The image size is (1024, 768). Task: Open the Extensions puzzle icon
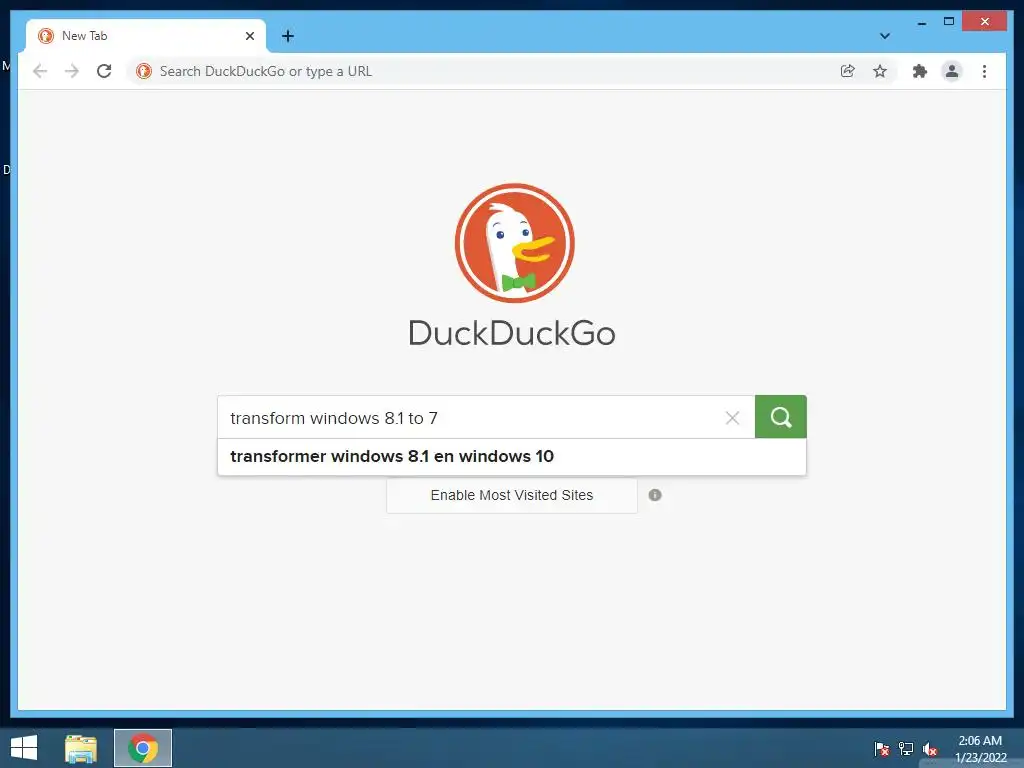pos(920,71)
